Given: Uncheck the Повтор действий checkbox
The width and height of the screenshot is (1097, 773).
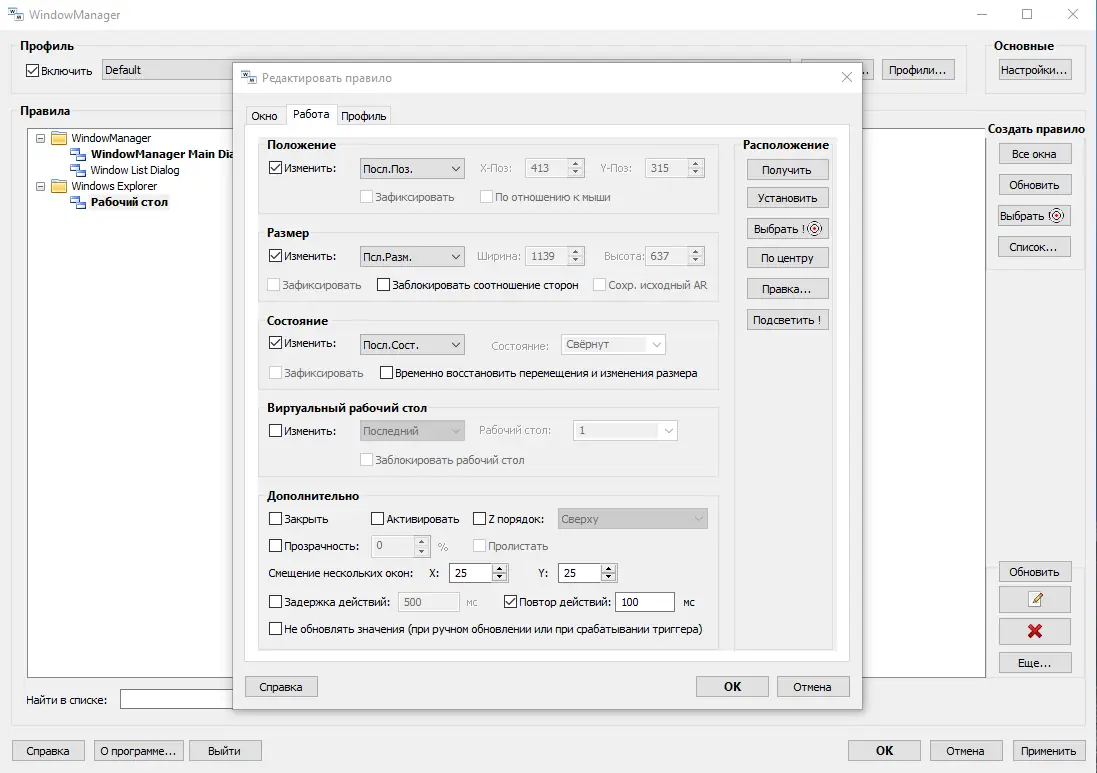Looking at the screenshot, I should click(x=510, y=602).
